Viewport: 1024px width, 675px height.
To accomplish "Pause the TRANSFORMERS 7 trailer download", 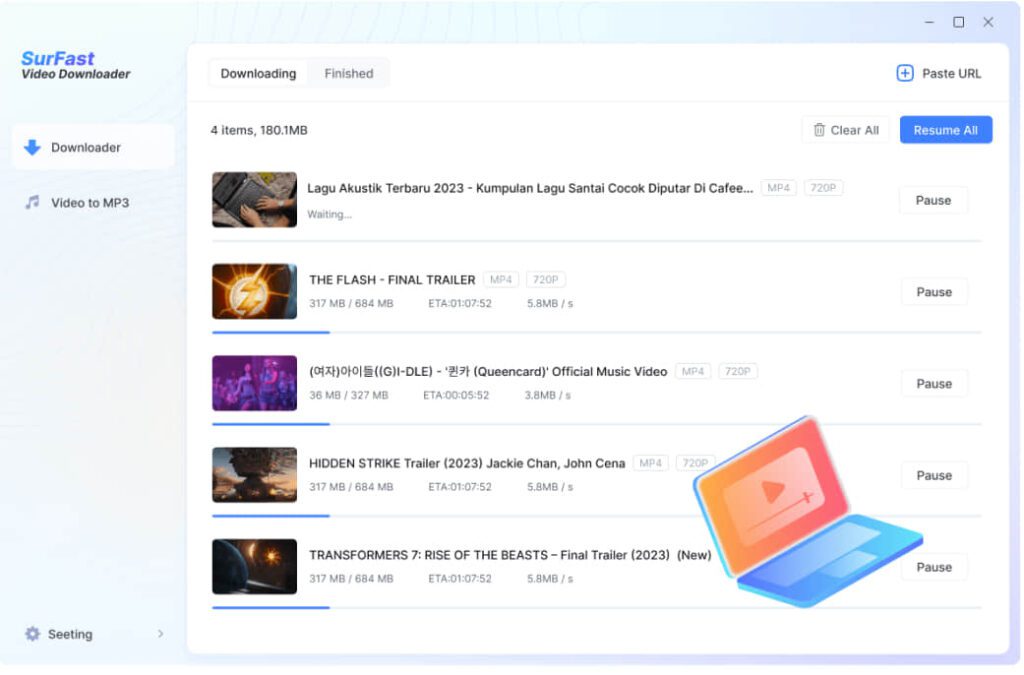I will pos(933,566).
